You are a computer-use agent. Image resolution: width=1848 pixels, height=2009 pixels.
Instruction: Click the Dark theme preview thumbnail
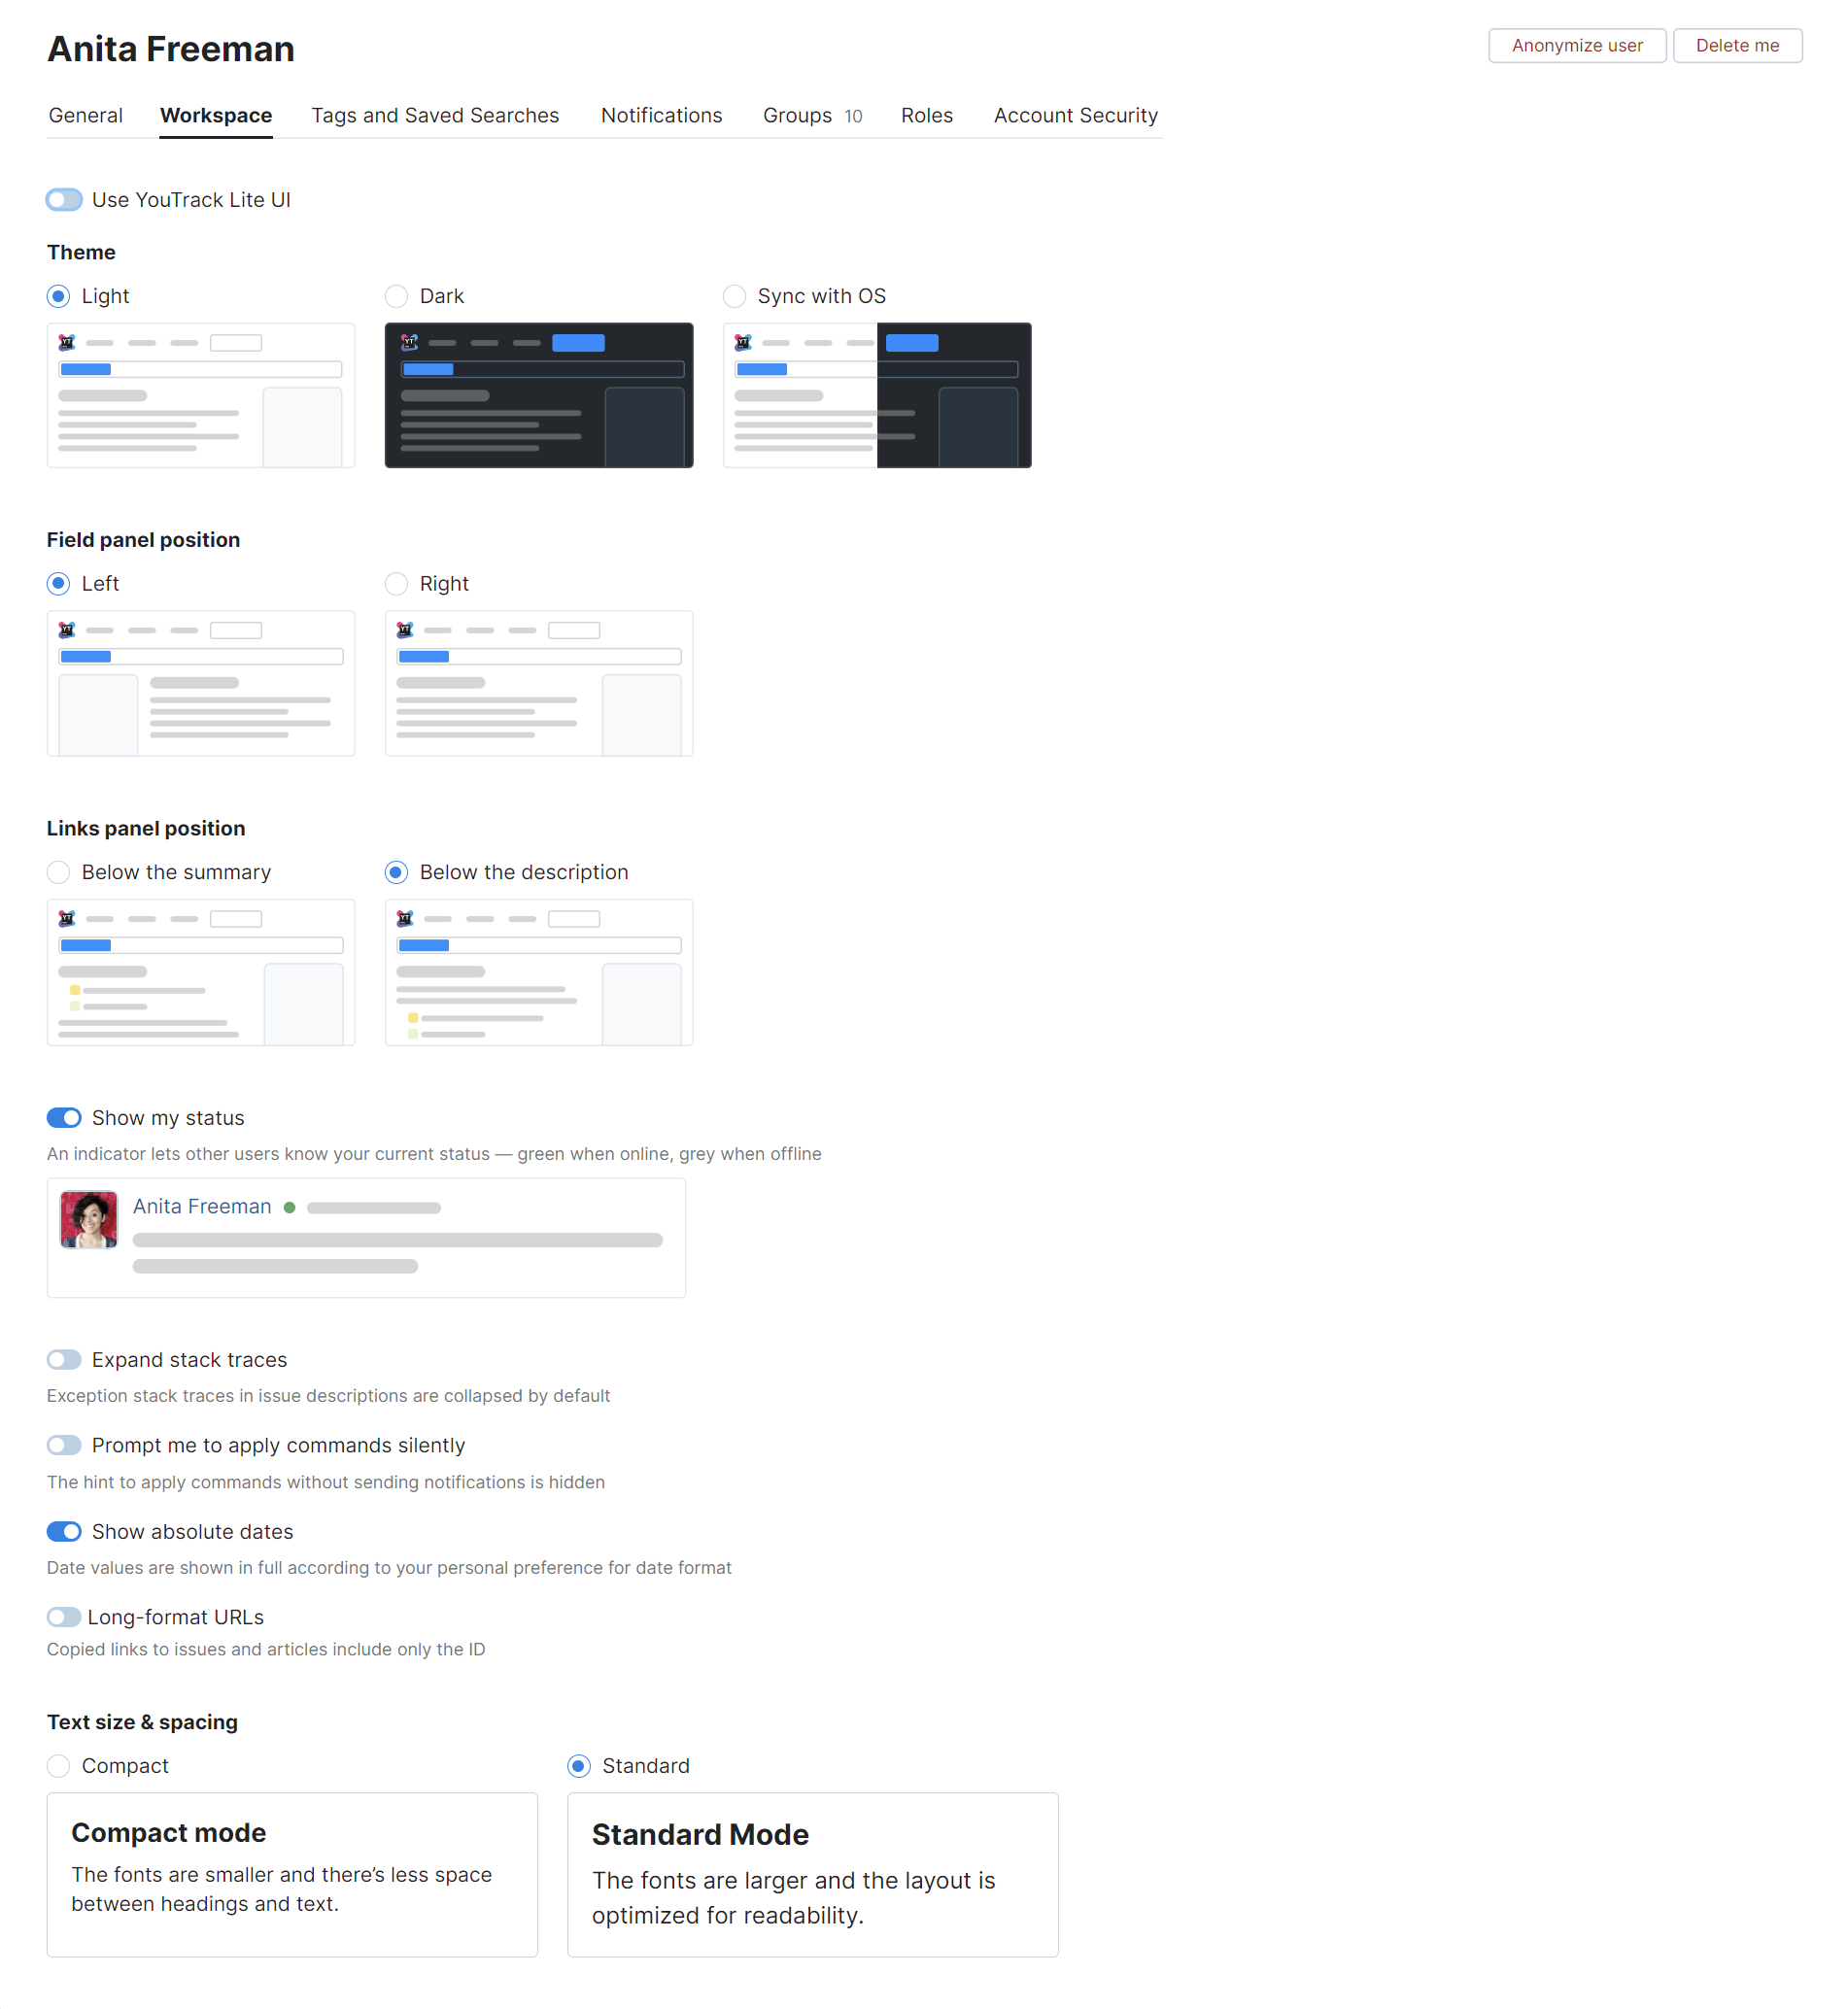pyautogui.click(x=539, y=395)
